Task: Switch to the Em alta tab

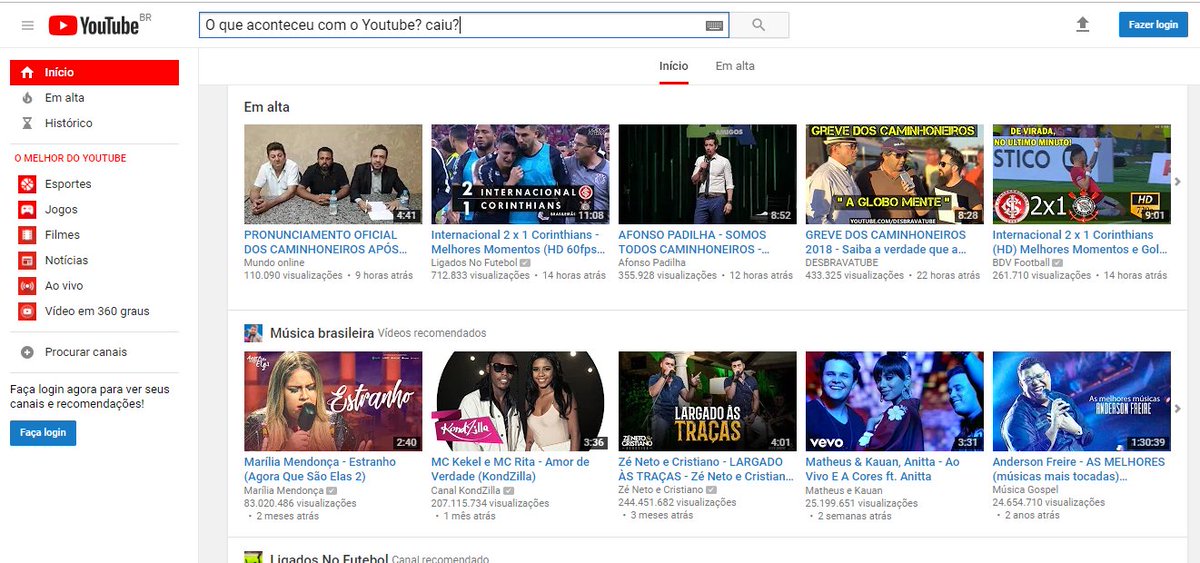Action: point(735,66)
